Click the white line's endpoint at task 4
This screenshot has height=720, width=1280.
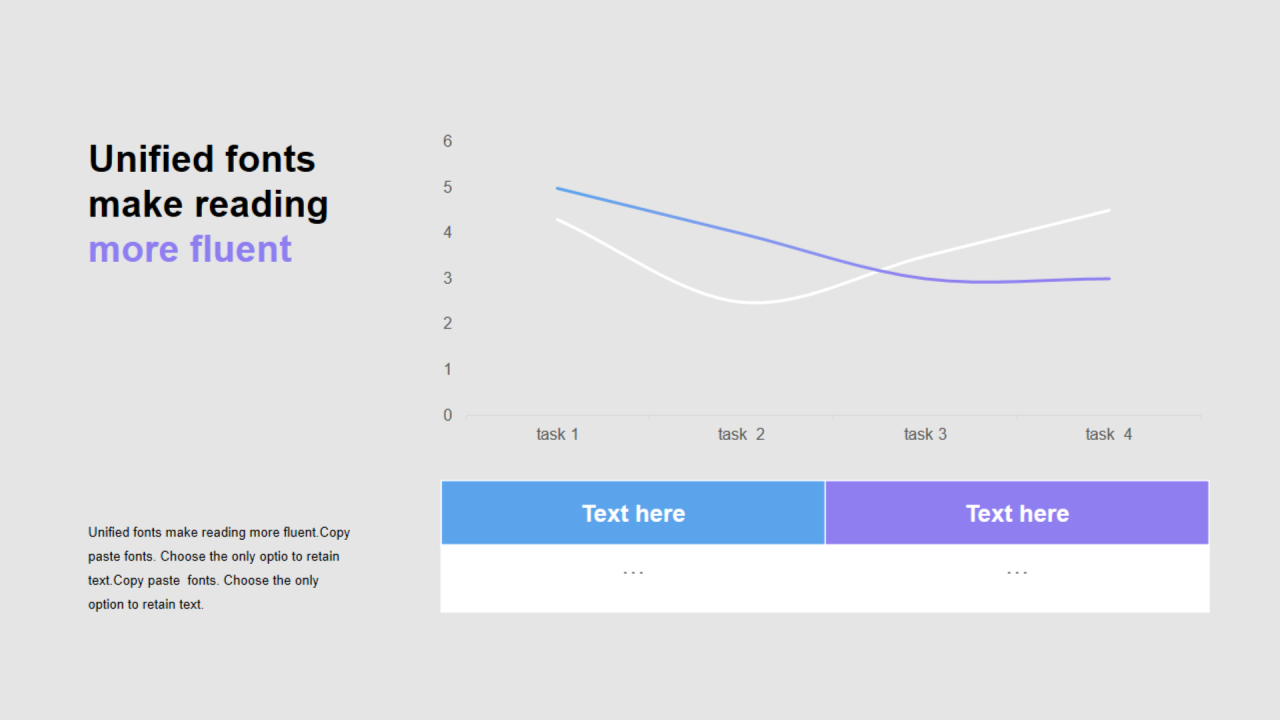coord(1109,210)
